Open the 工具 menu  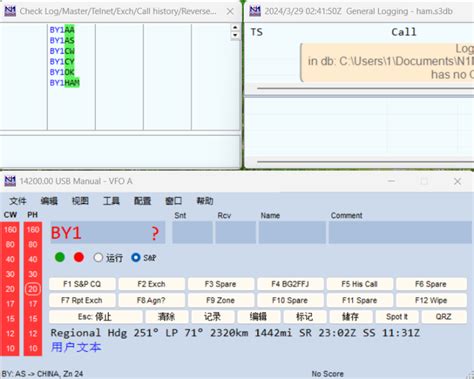coord(111,201)
